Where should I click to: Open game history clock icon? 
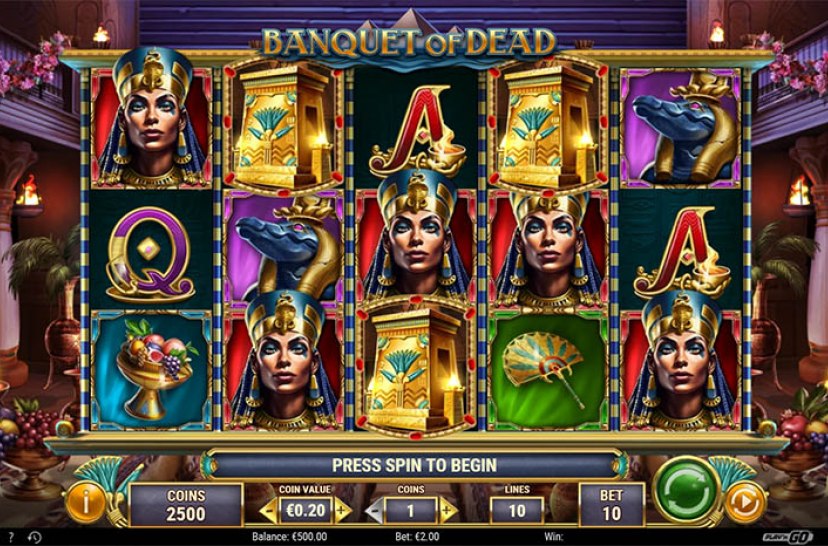pyautogui.click(x=34, y=537)
